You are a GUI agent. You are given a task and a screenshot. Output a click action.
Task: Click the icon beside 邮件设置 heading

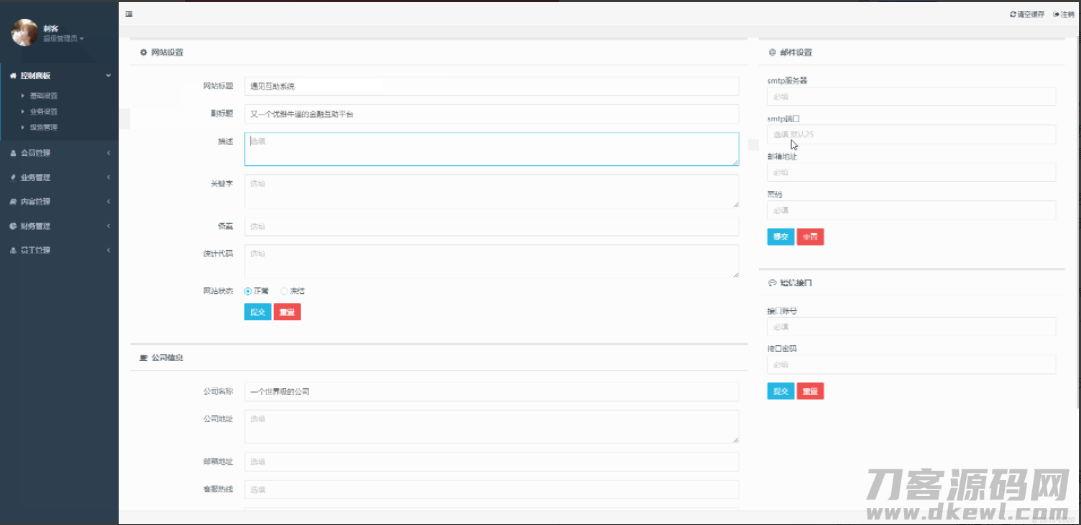coord(772,52)
